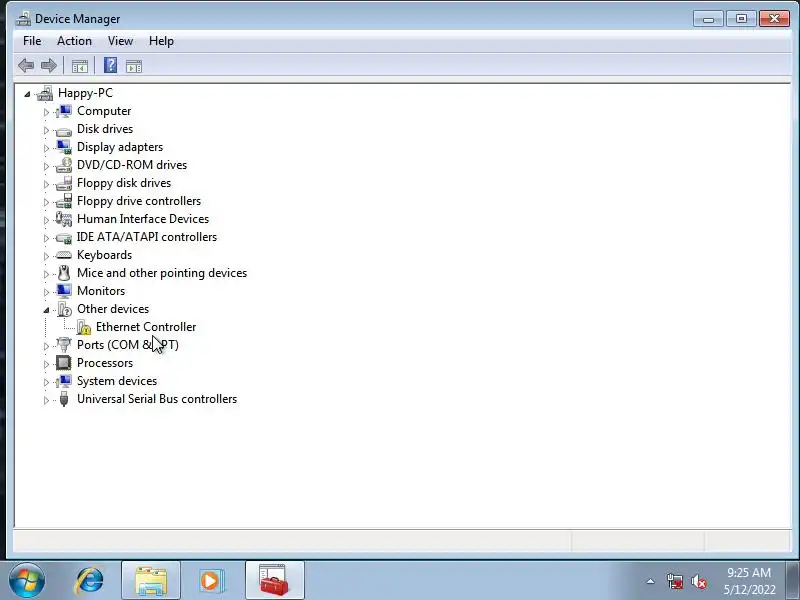Click the Computer category icon
Screen dimensions: 800x600
[x=64, y=111]
